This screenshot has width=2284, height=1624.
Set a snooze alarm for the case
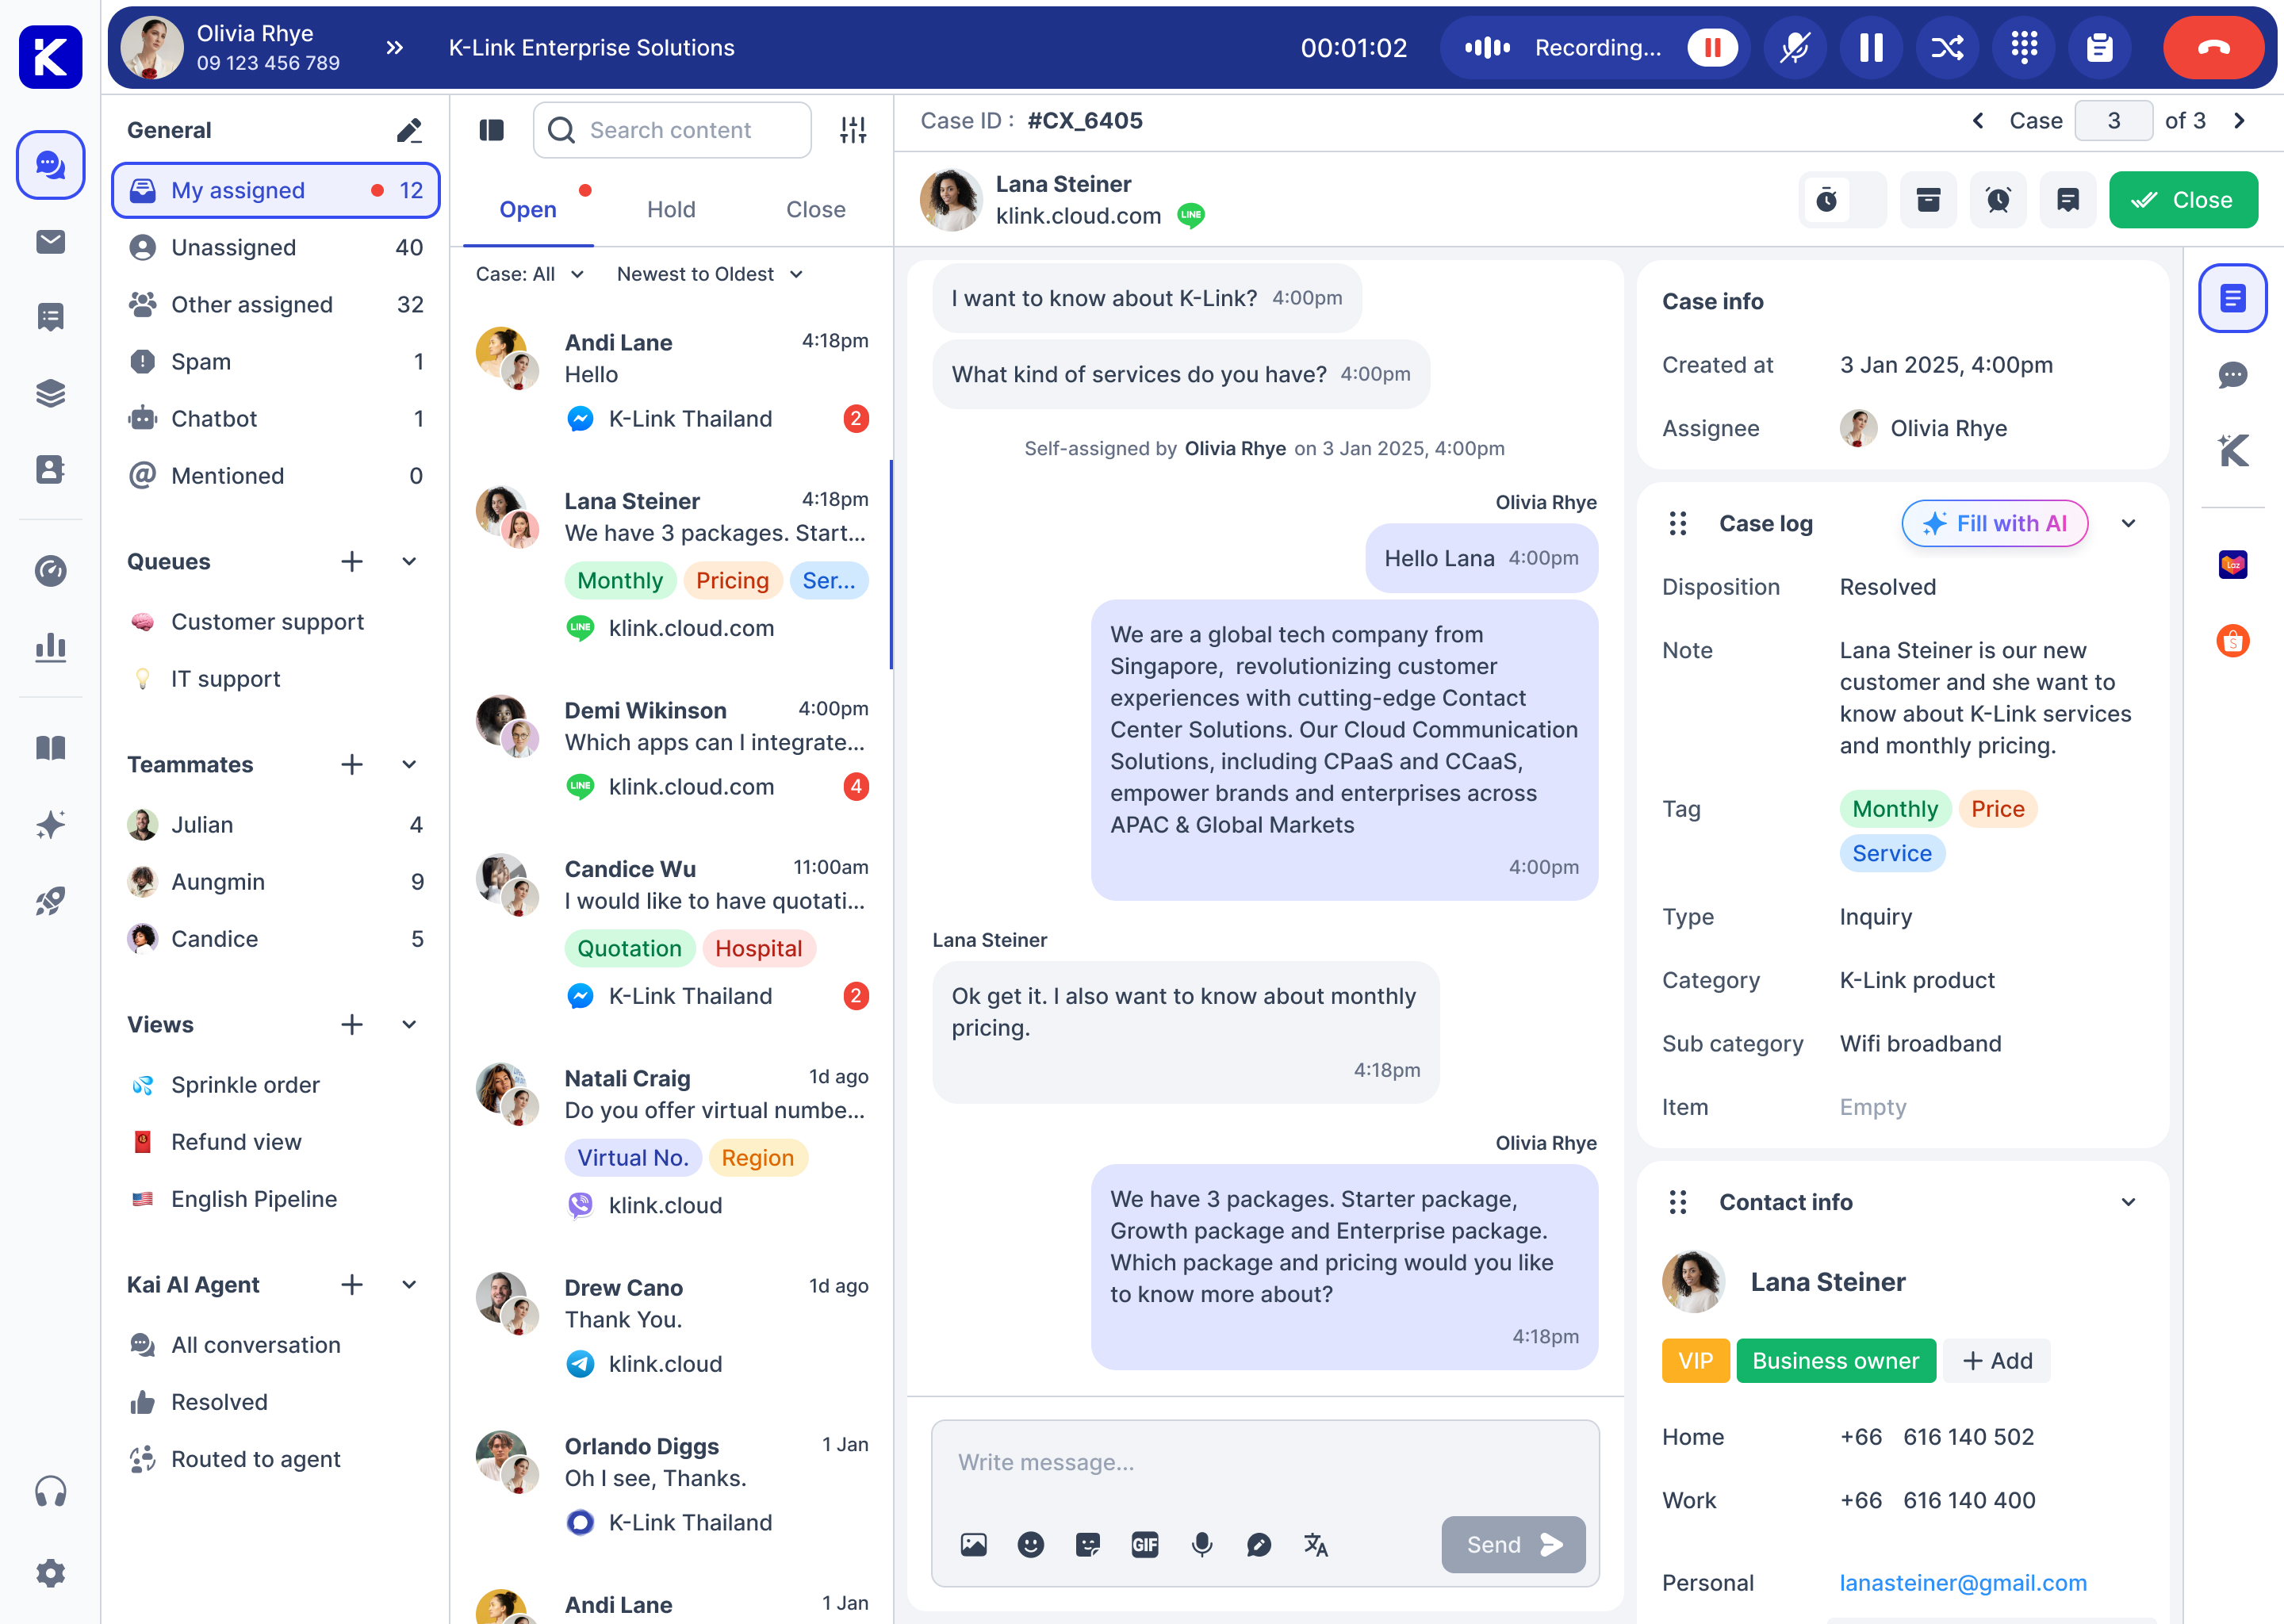tap(1998, 200)
